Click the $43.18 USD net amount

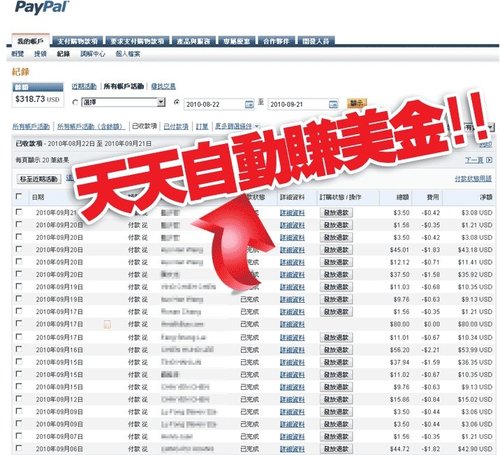(x=475, y=250)
